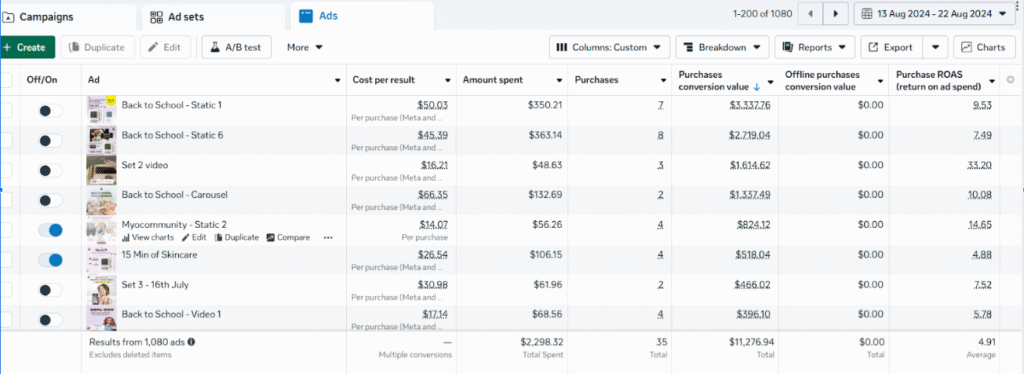The width and height of the screenshot is (1024, 374).
Task: Click the Off/On column header
Action: click(x=42, y=80)
